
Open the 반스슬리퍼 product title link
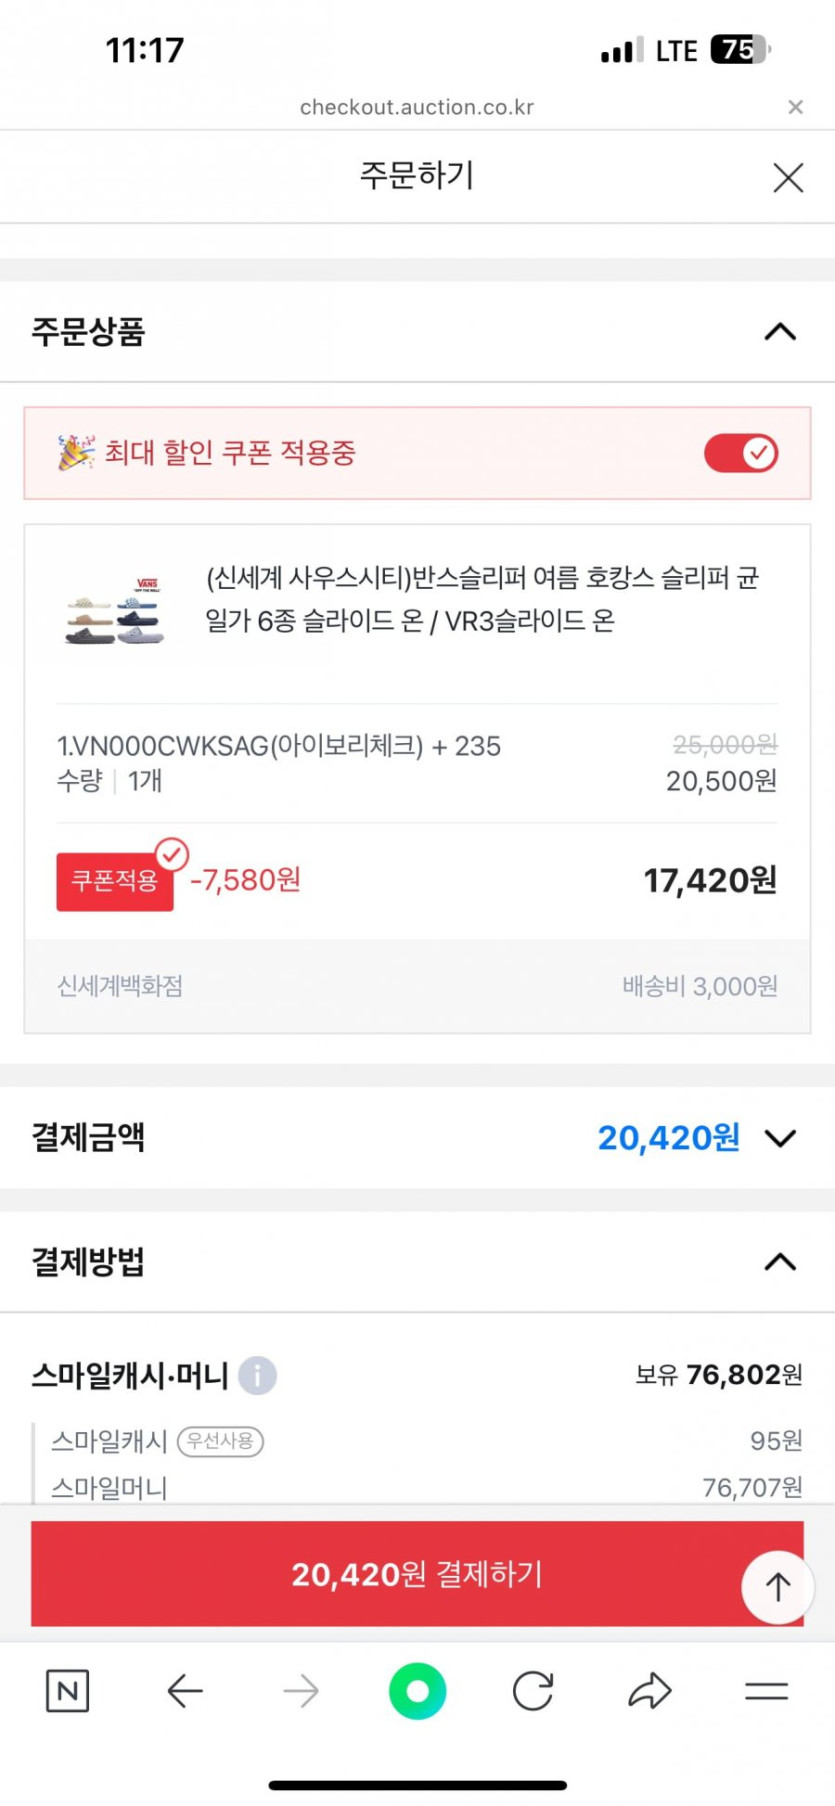pyautogui.click(x=482, y=599)
